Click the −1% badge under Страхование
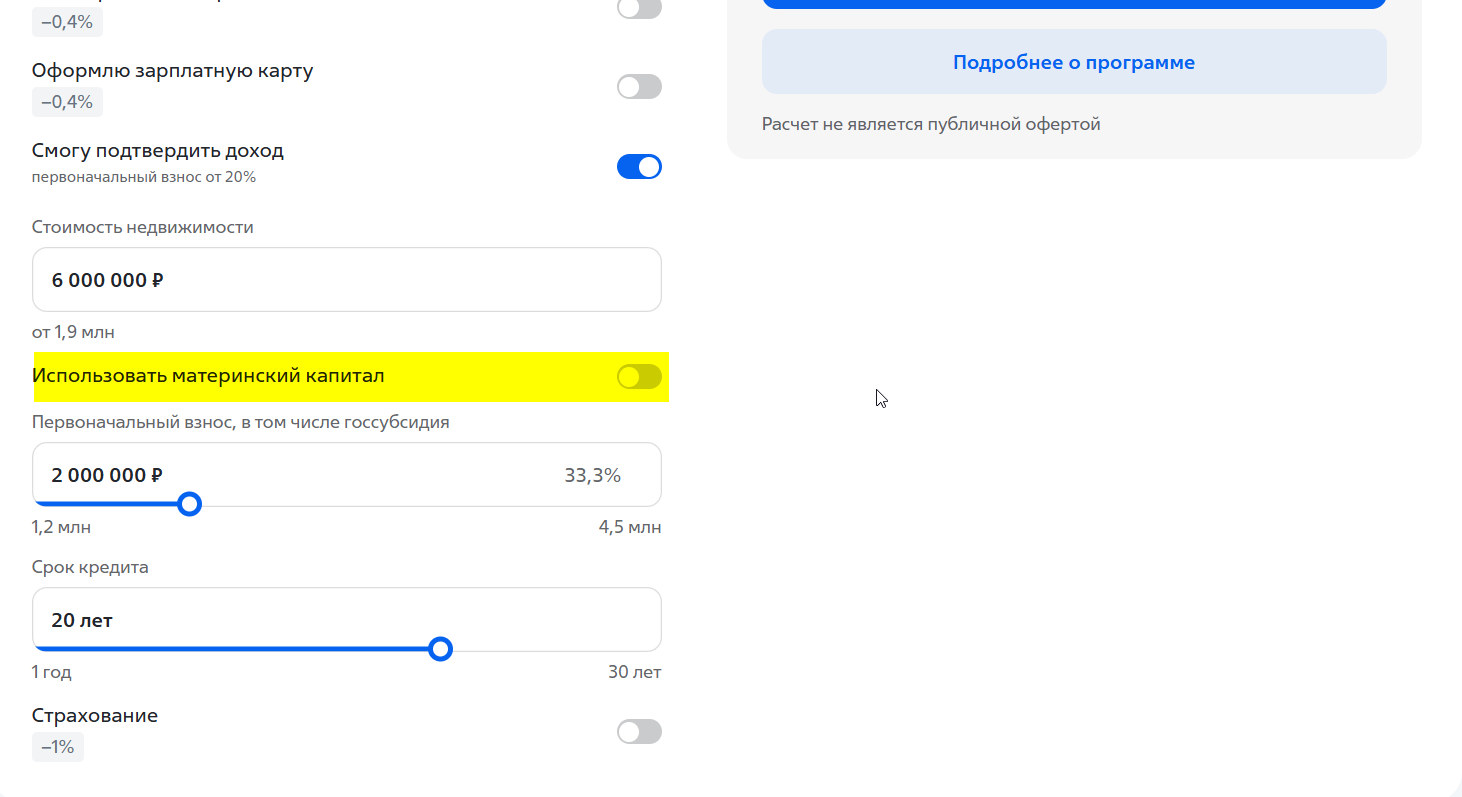The height and width of the screenshot is (797, 1462). (x=58, y=747)
